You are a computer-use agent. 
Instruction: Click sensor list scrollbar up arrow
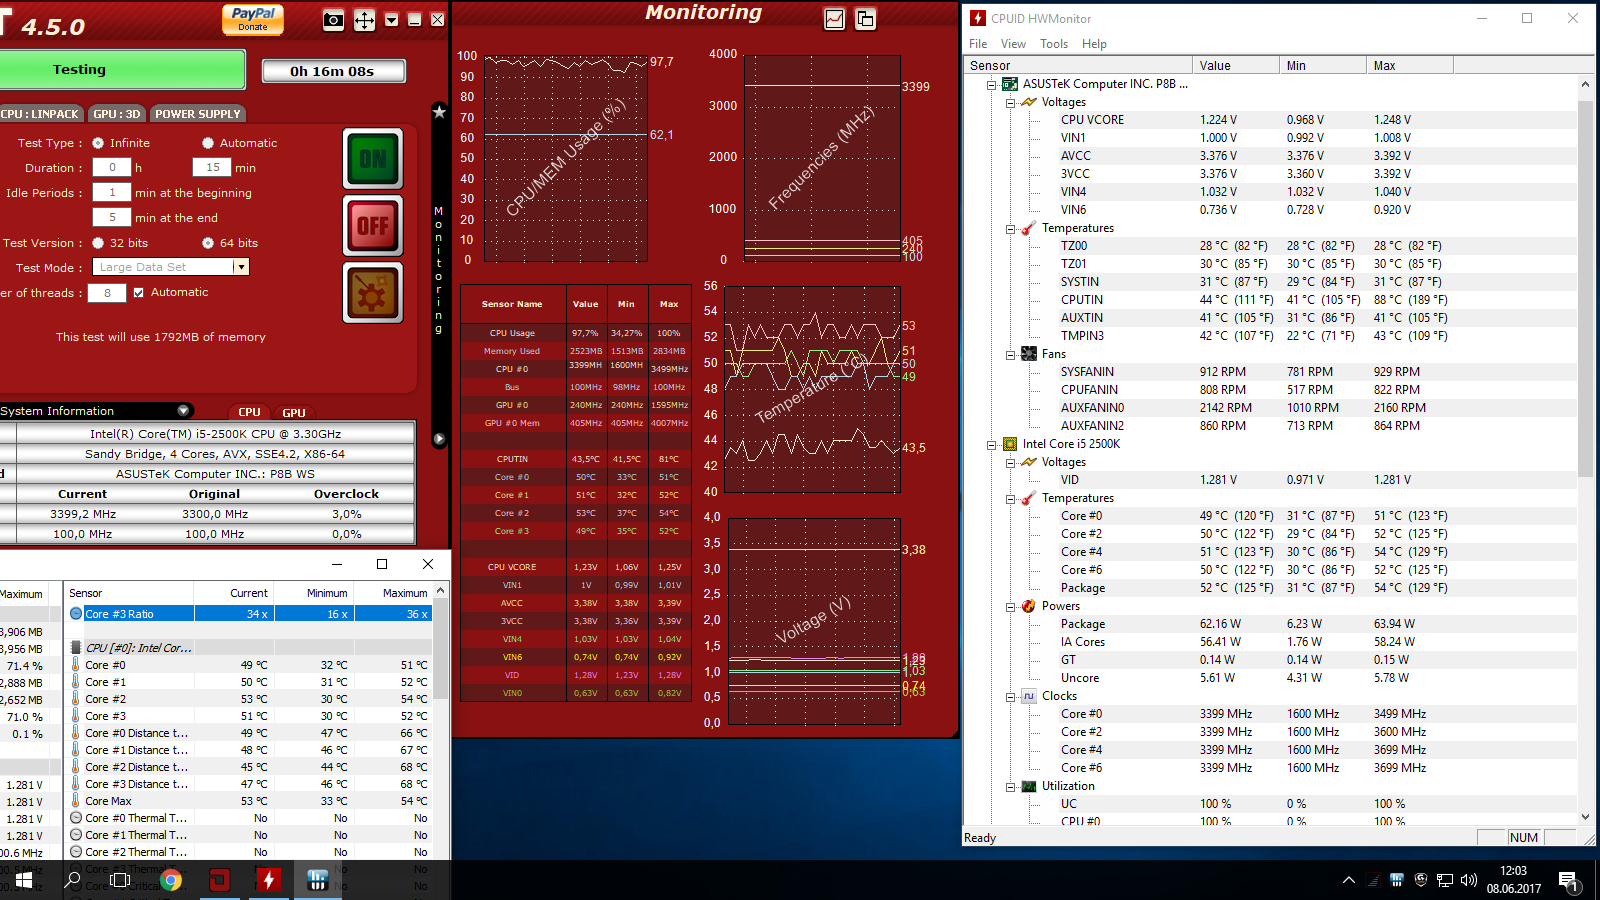tap(441, 591)
